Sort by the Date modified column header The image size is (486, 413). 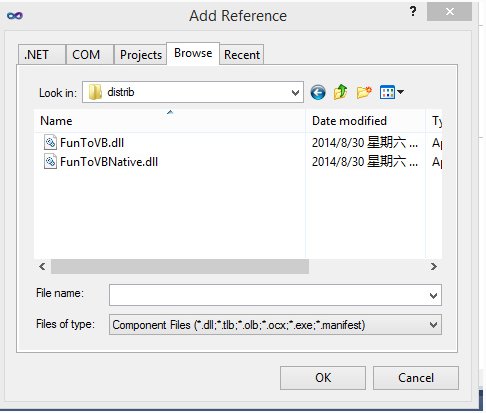pos(365,121)
